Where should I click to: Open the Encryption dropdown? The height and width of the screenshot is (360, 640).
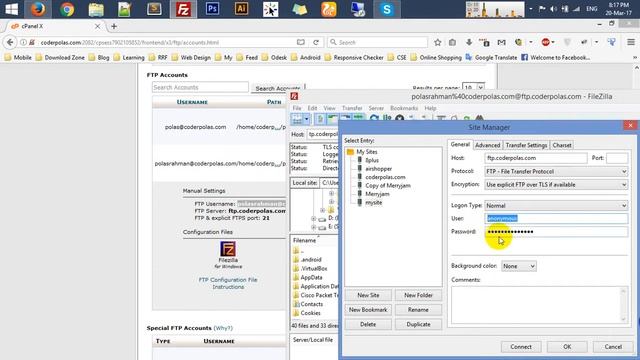tap(556, 184)
